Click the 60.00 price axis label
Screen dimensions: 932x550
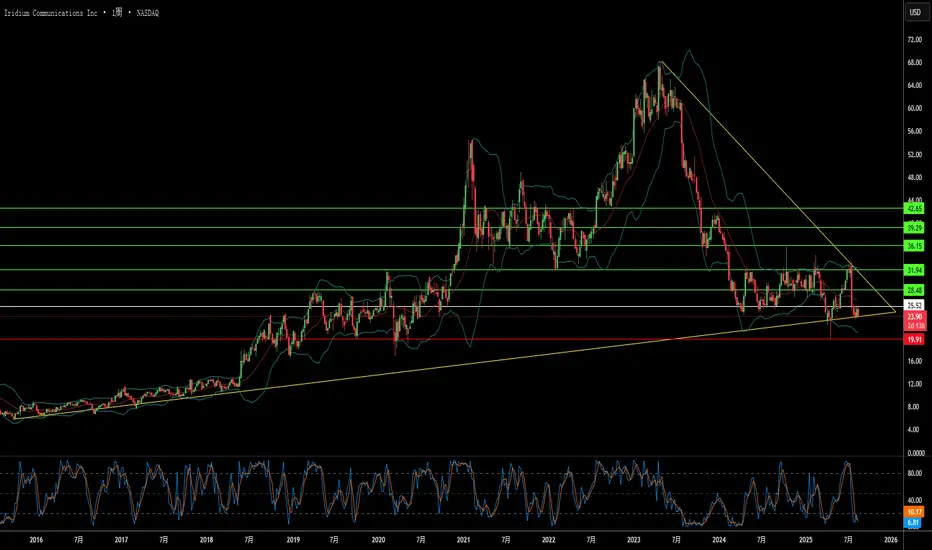914,108
